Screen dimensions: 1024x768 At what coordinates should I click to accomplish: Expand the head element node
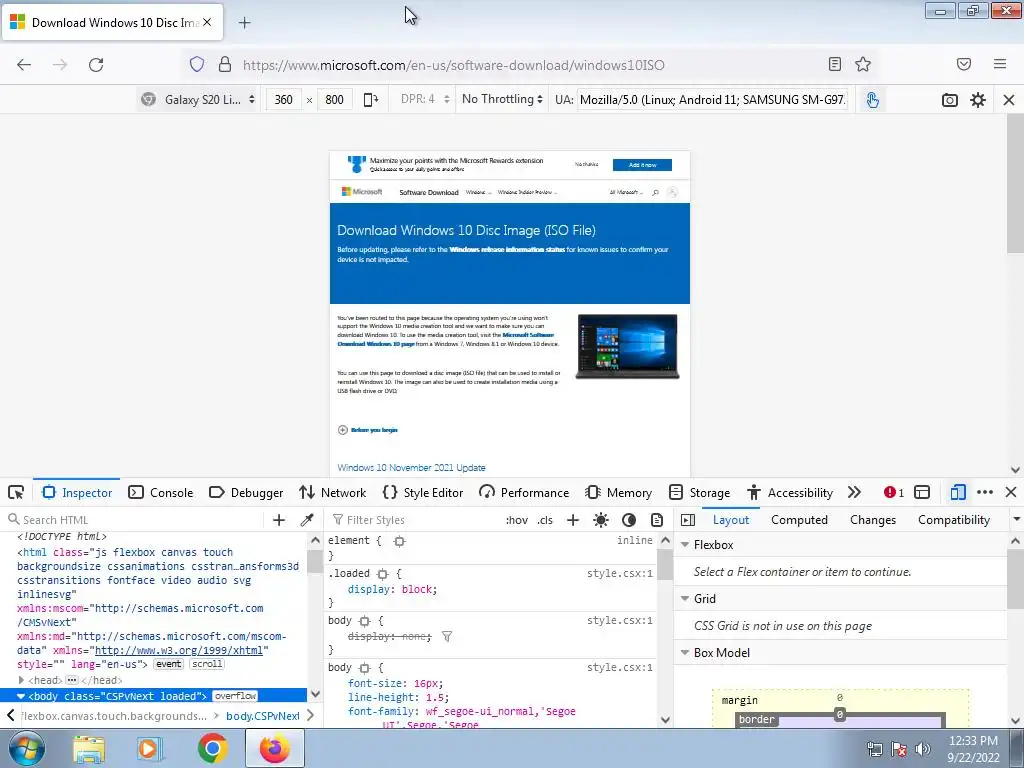[21, 680]
